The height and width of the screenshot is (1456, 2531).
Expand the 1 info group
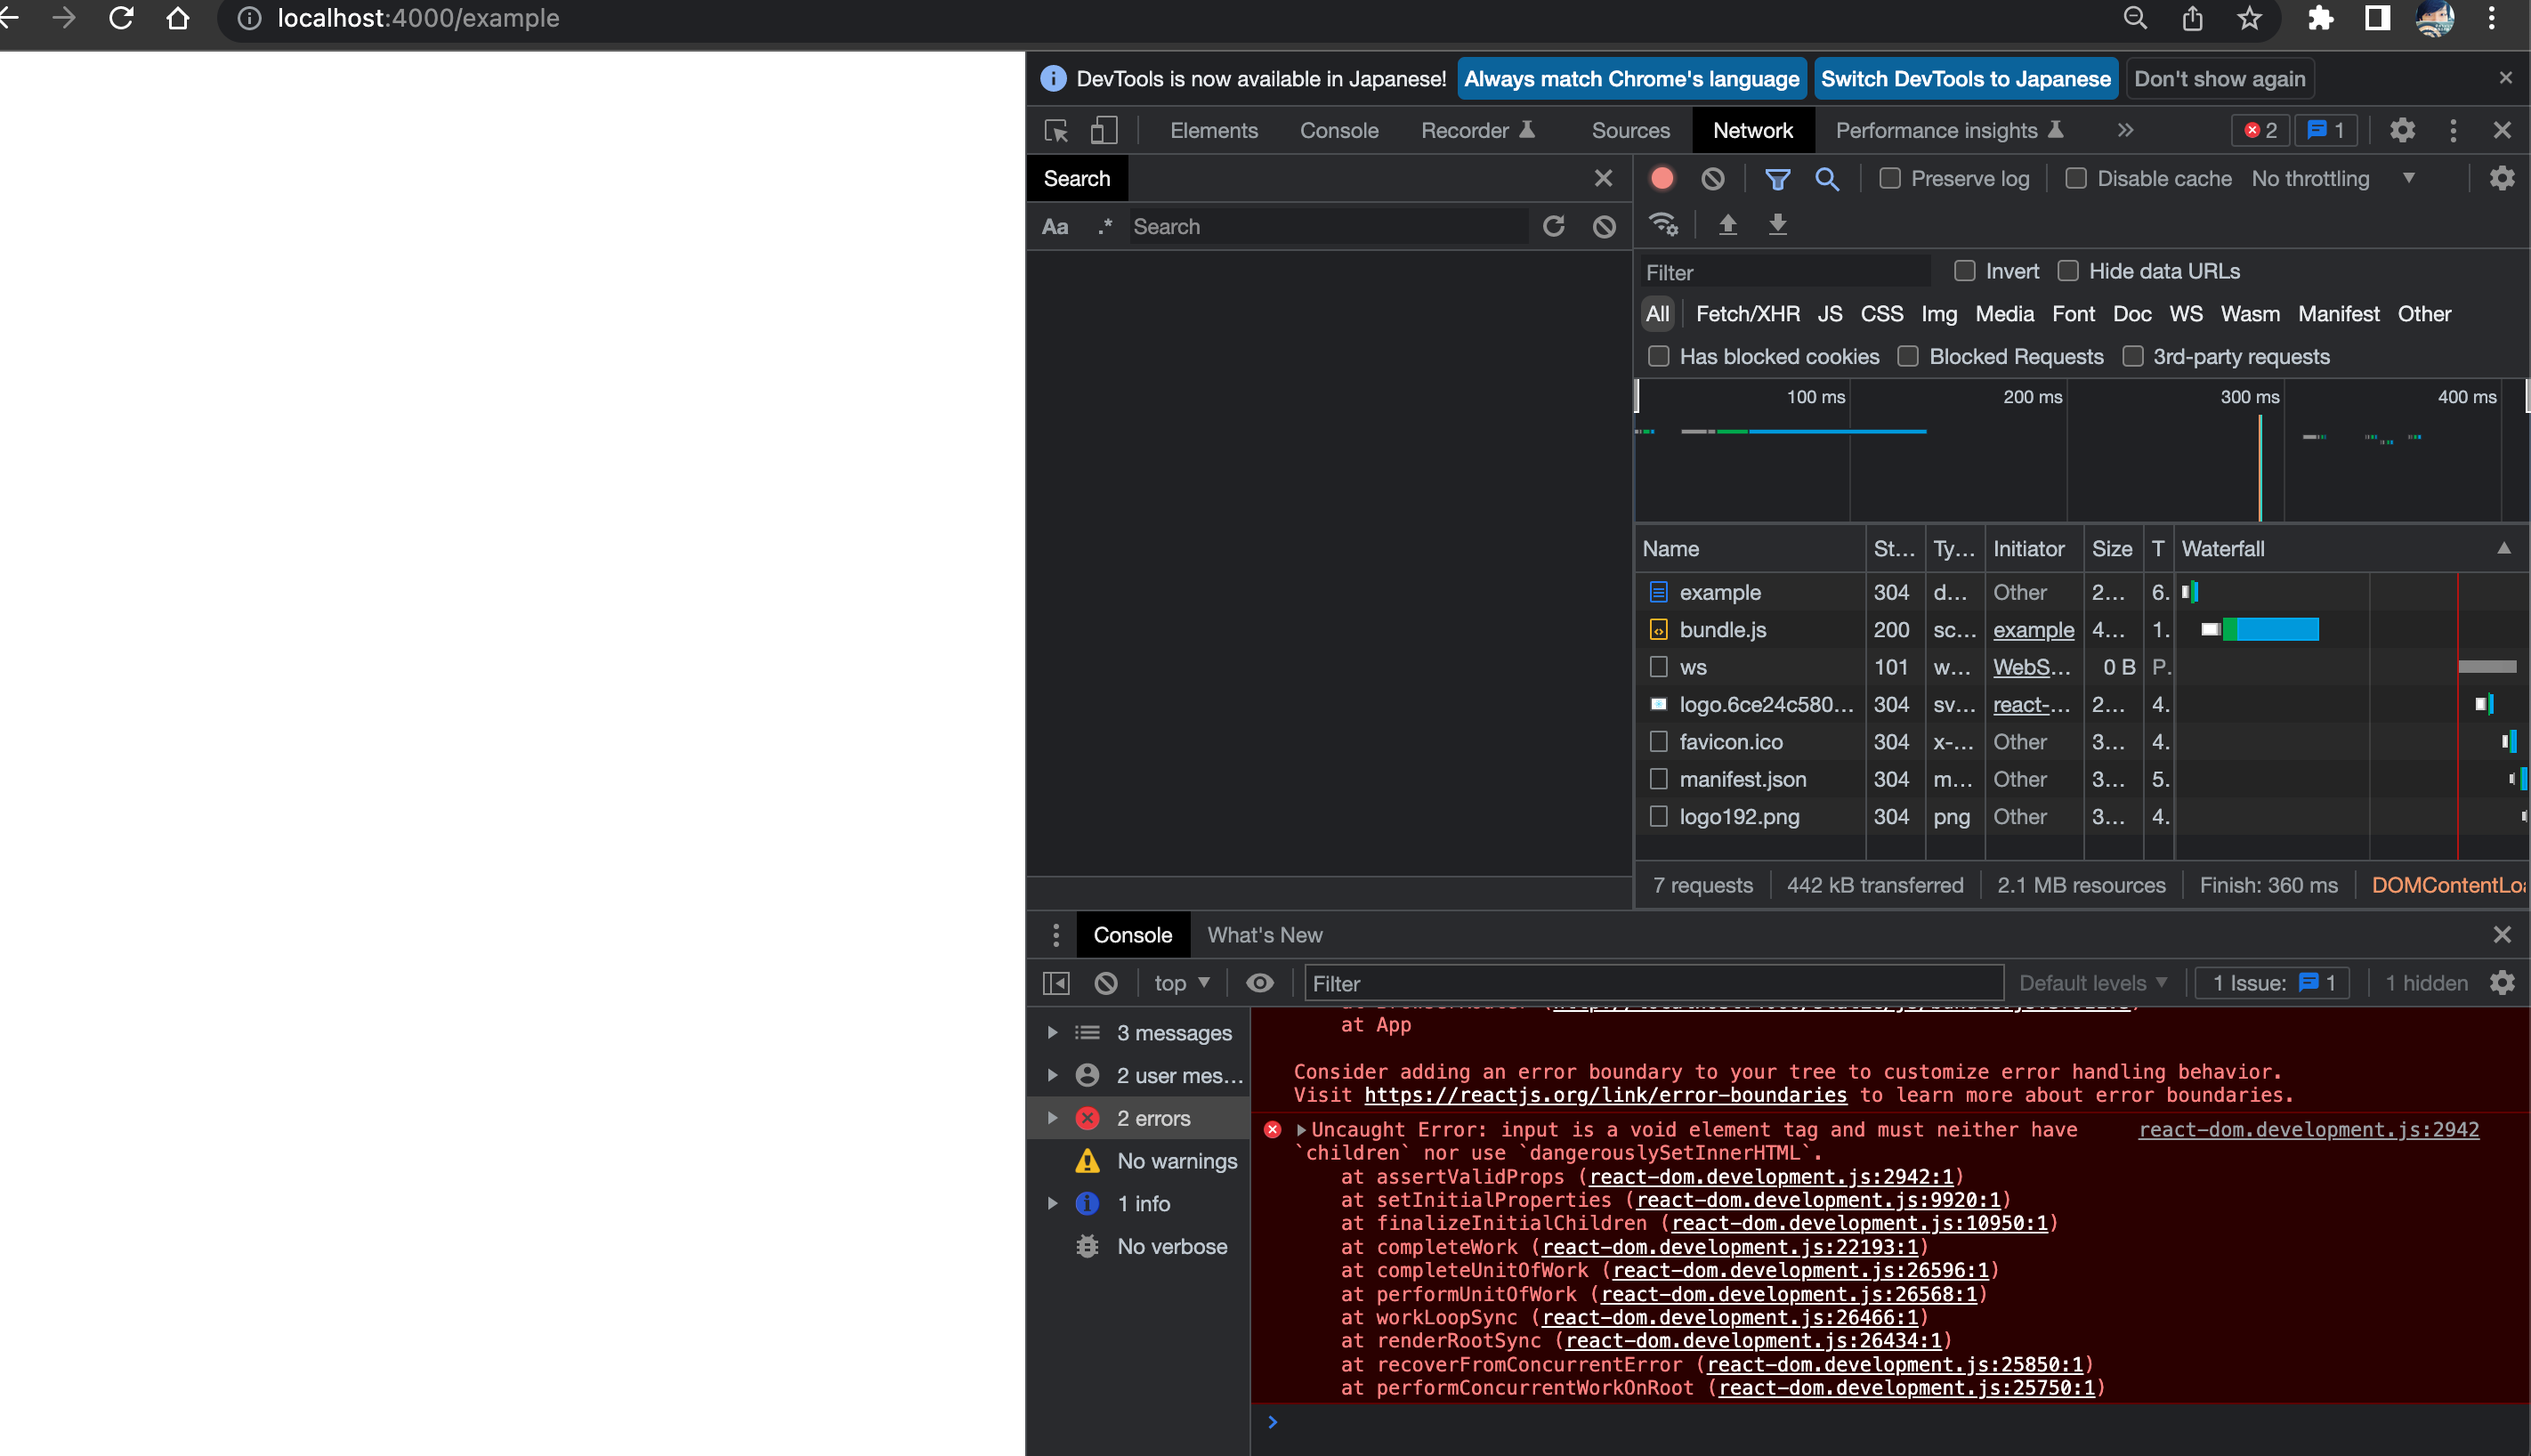(1052, 1203)
